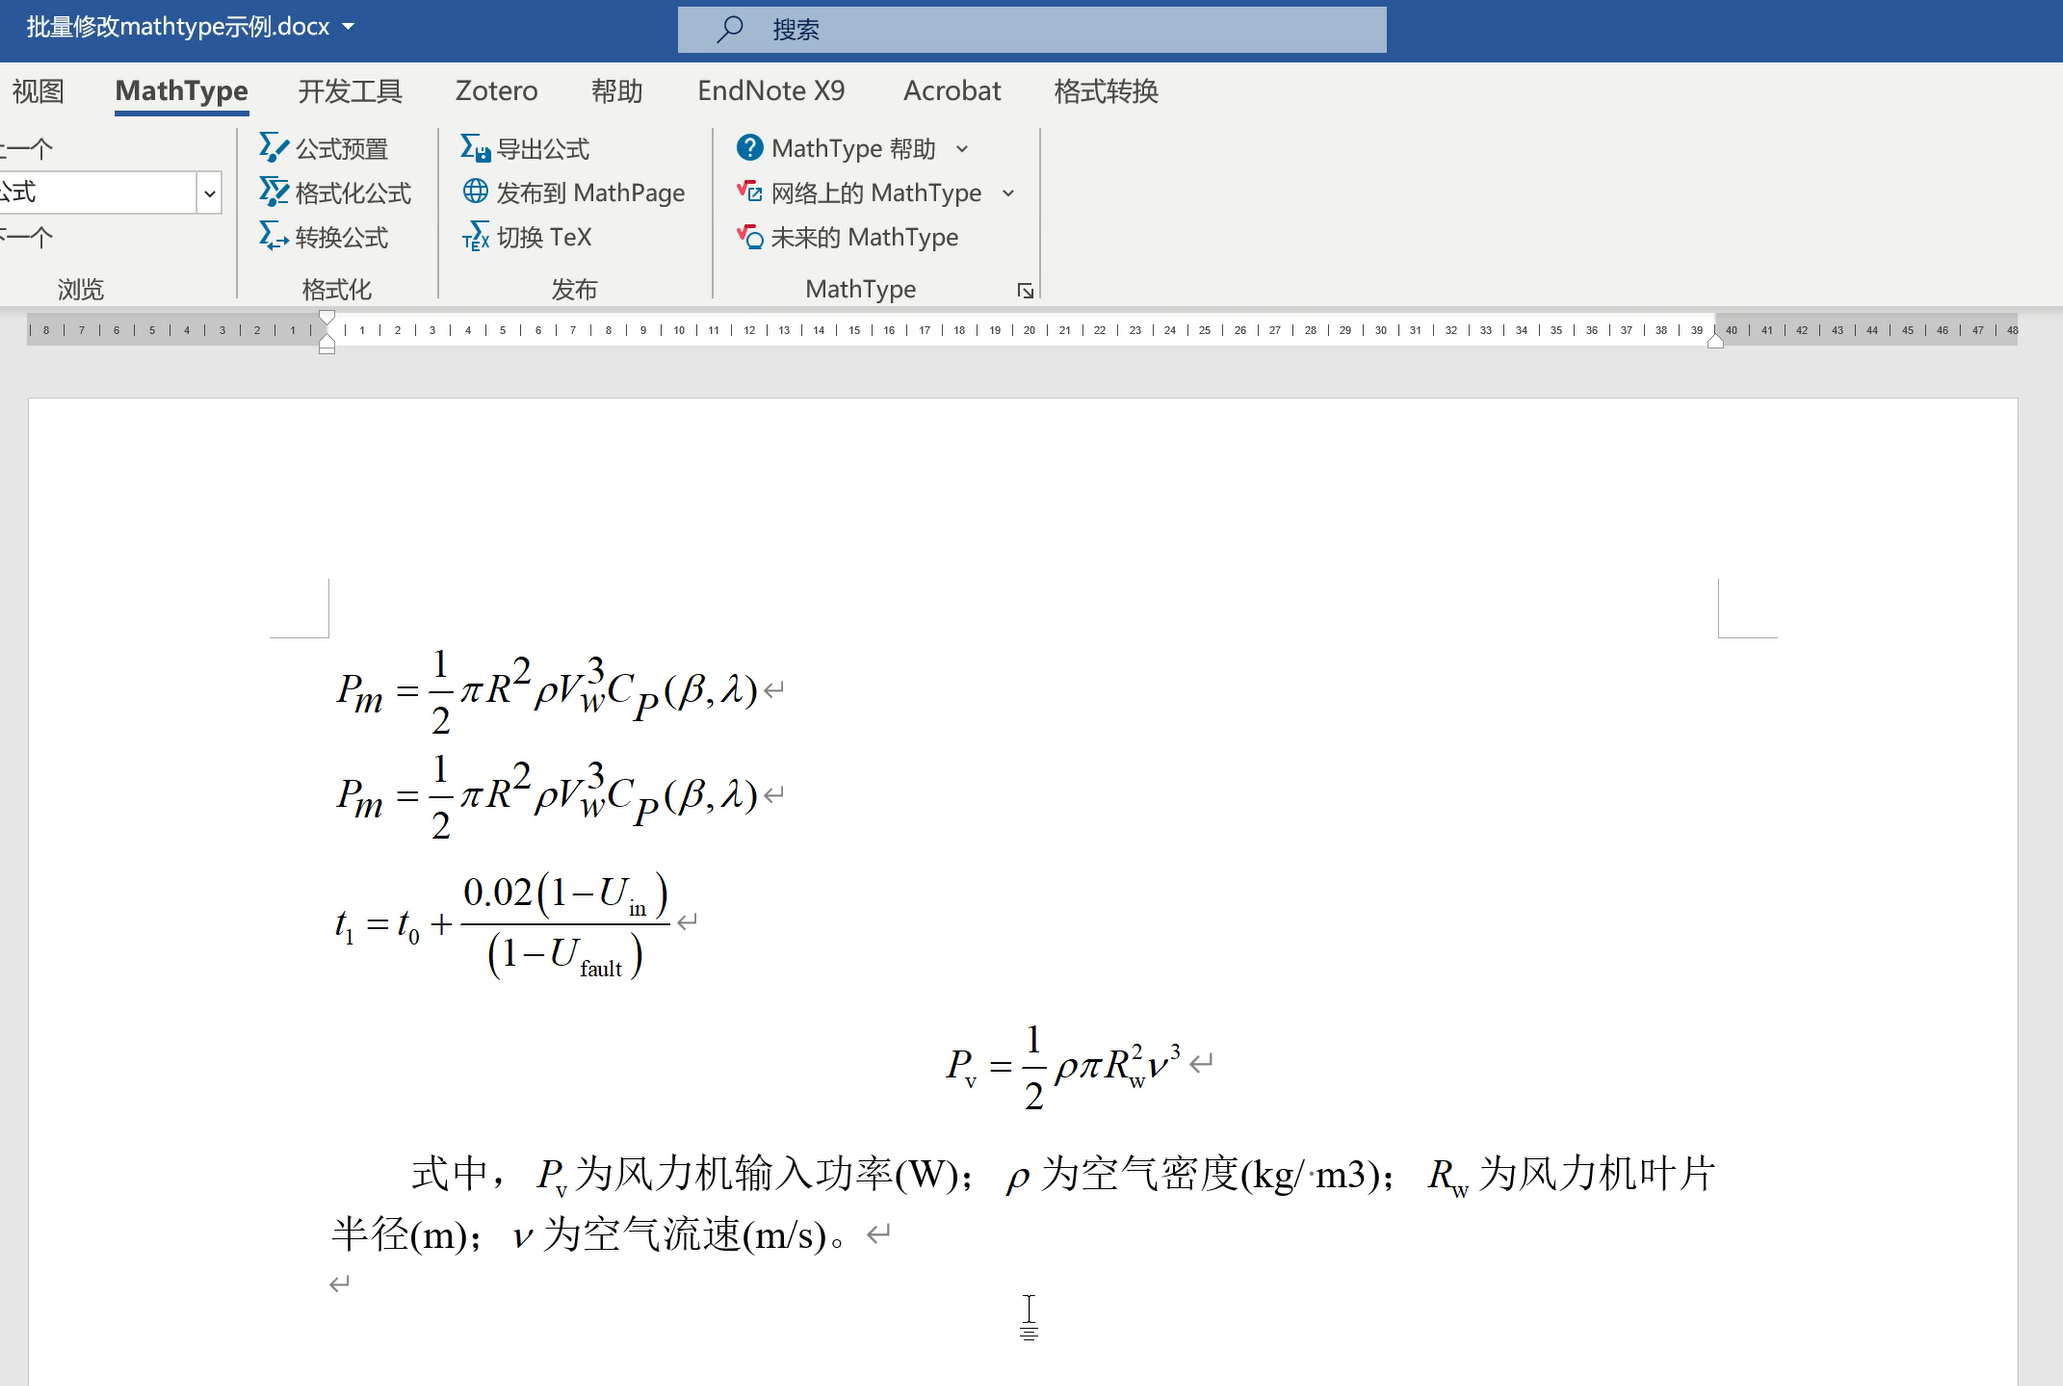Open the document title dropdown arrow
This screenshot has width=2063, height=1386.
tap(348, 27)
